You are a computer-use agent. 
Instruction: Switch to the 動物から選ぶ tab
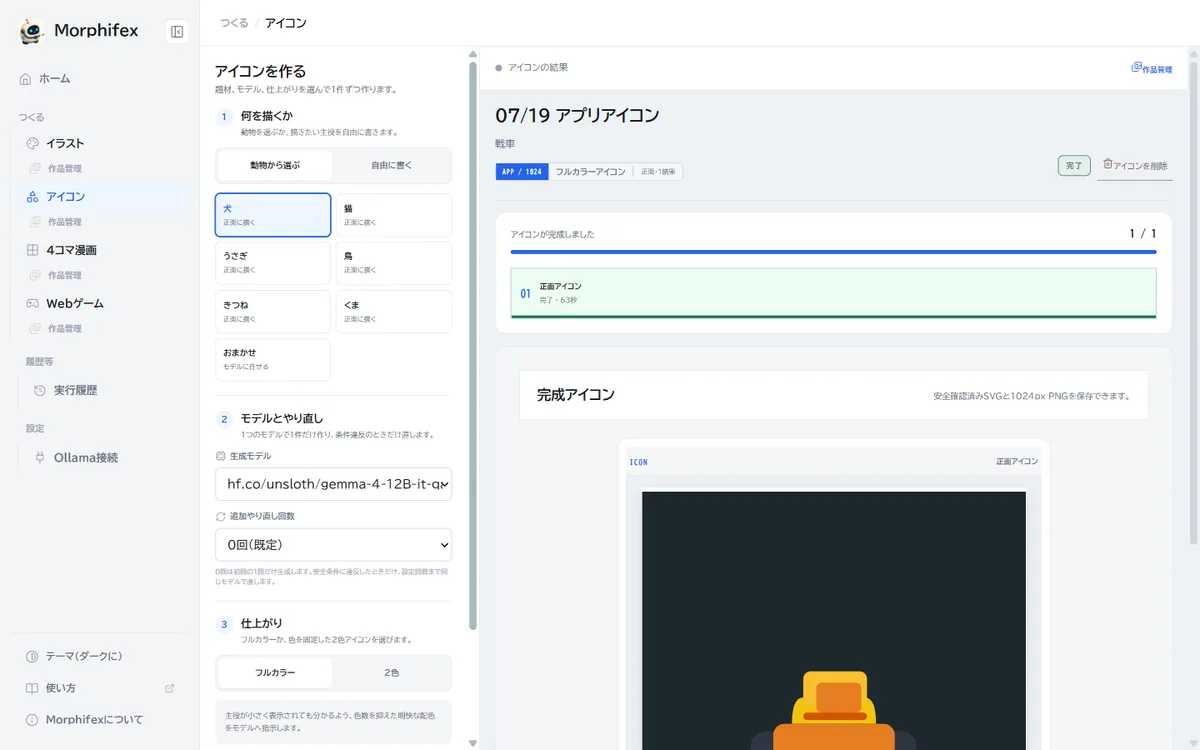275,165
